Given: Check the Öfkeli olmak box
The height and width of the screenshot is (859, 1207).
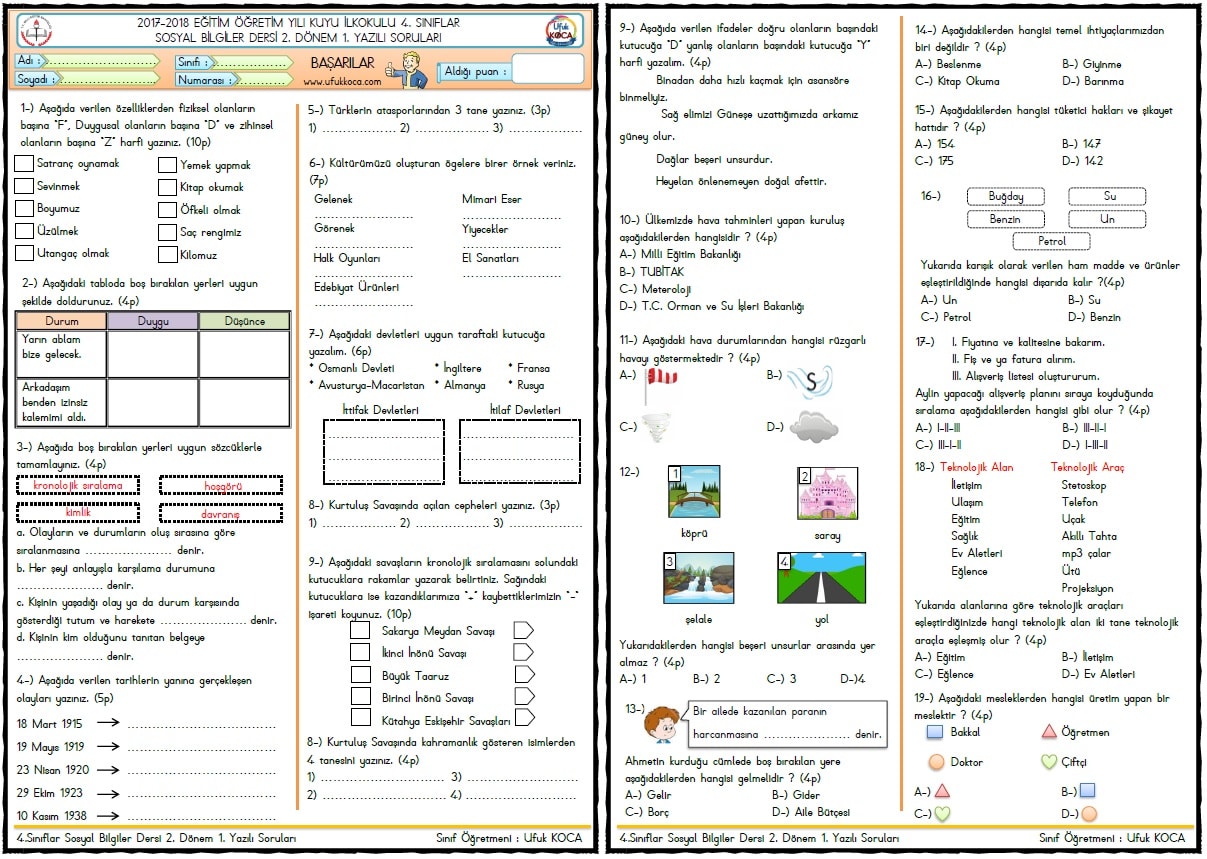Looking at the screenshot, I should click(167, 210).
